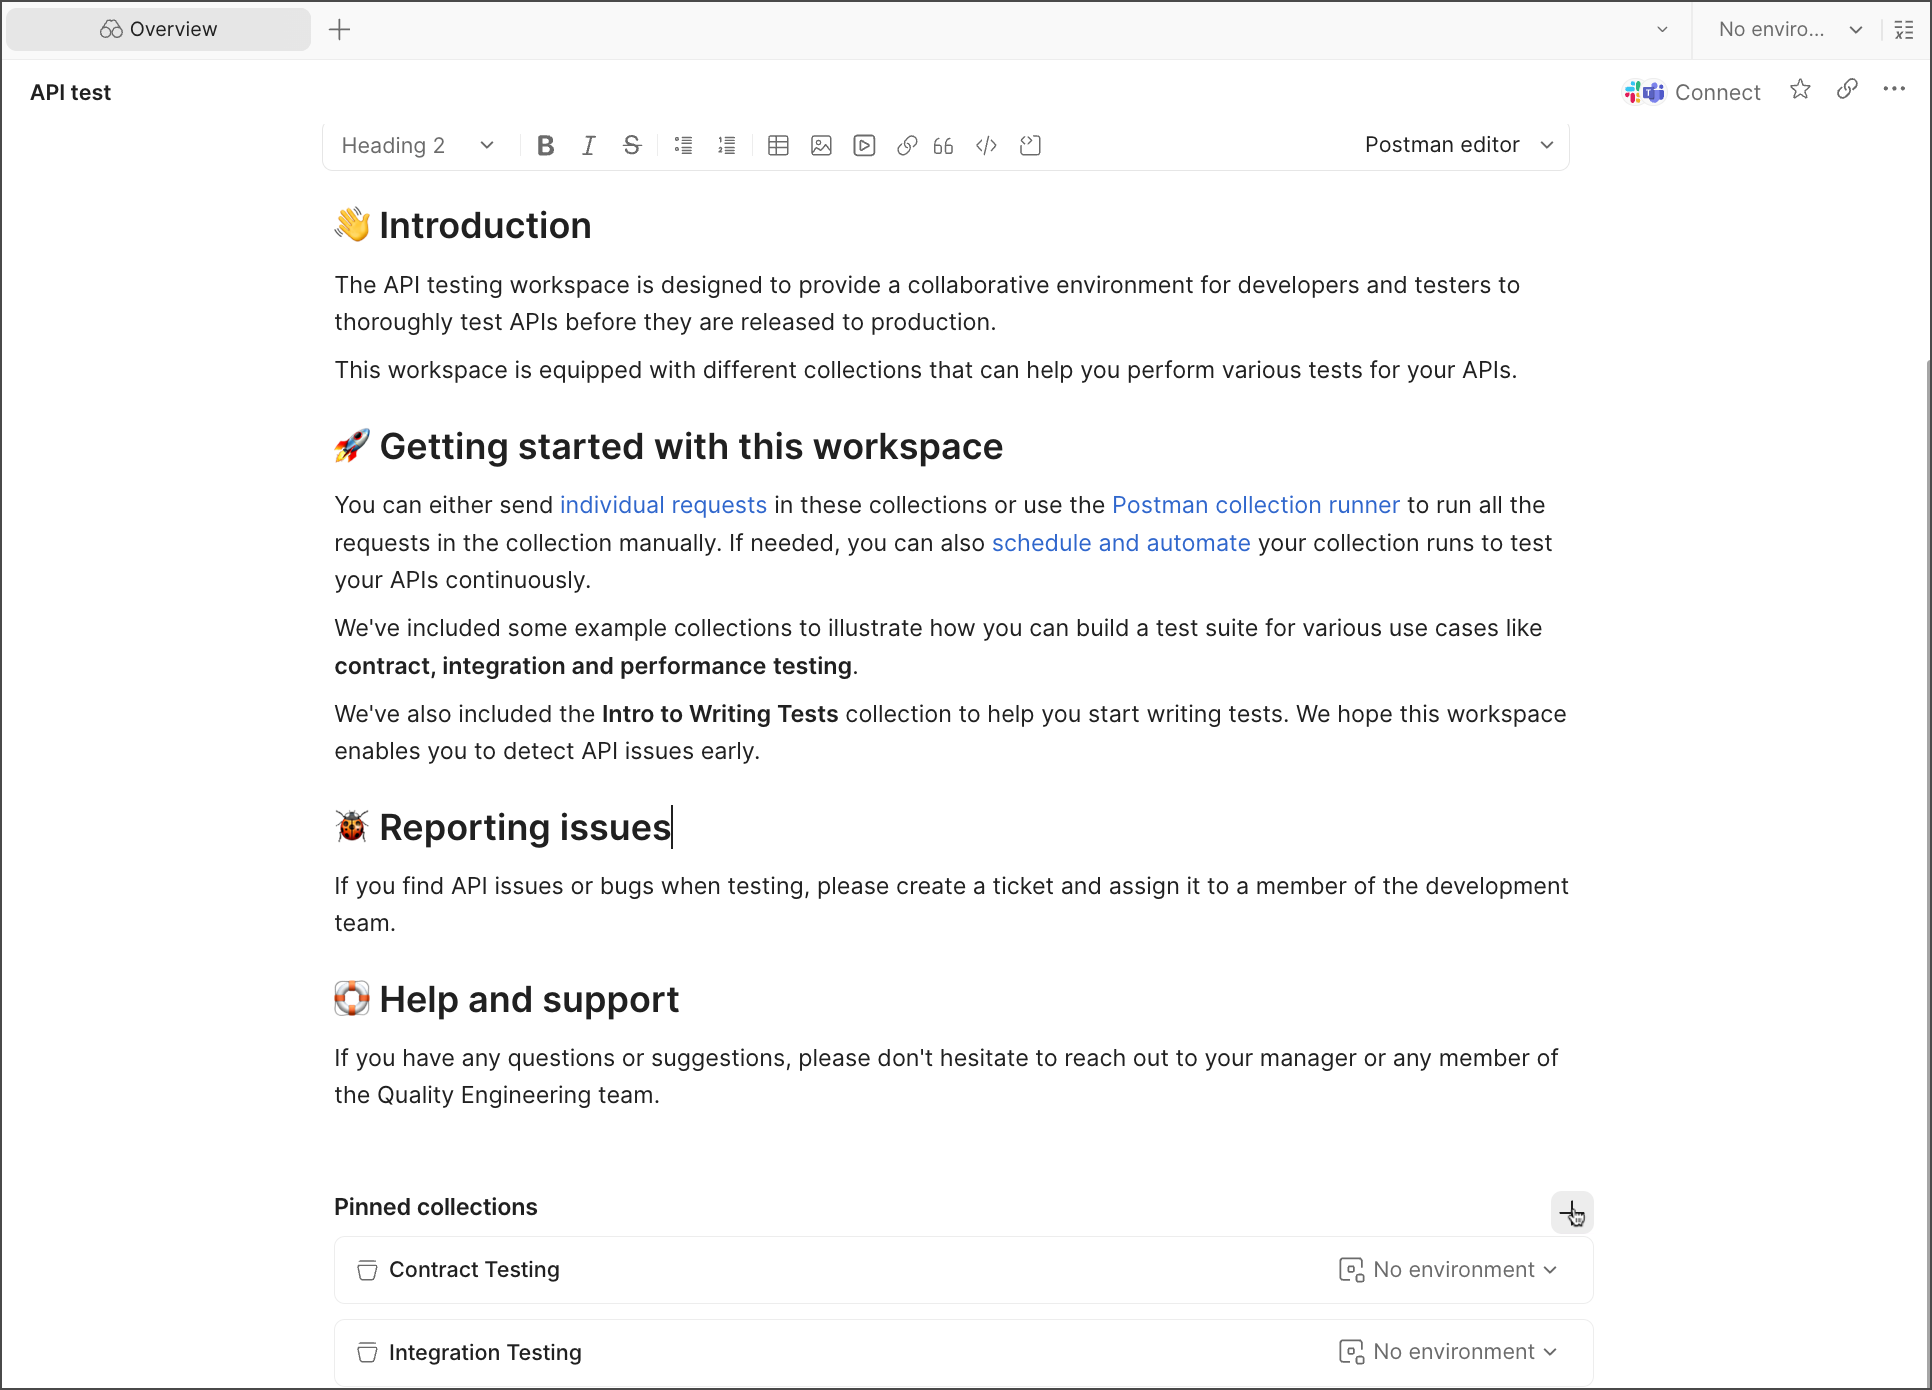This screenshot has width=1932, height=1390.
Task: Insert a table
Action: pos(778,146)
